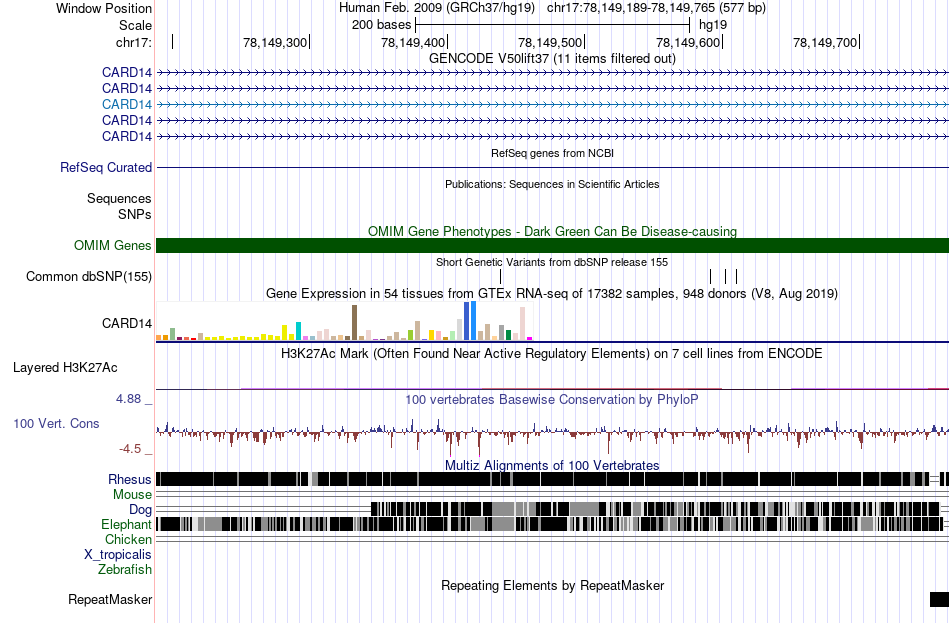This screenshot has height=623, width=950.
Task: Click the 'RefSeq genes from NCBI' title
Action: [552, 153]
